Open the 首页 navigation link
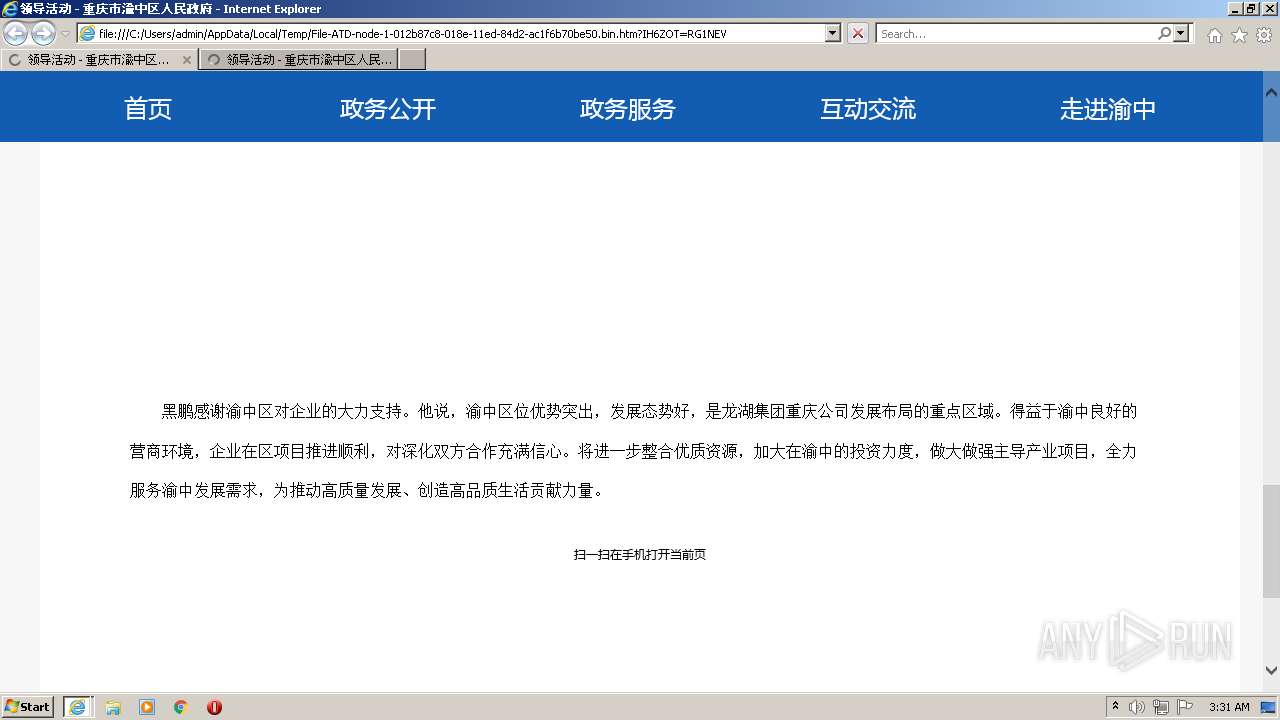Image resolution: width=1280 pixels, height=720 pixels. 148,108
